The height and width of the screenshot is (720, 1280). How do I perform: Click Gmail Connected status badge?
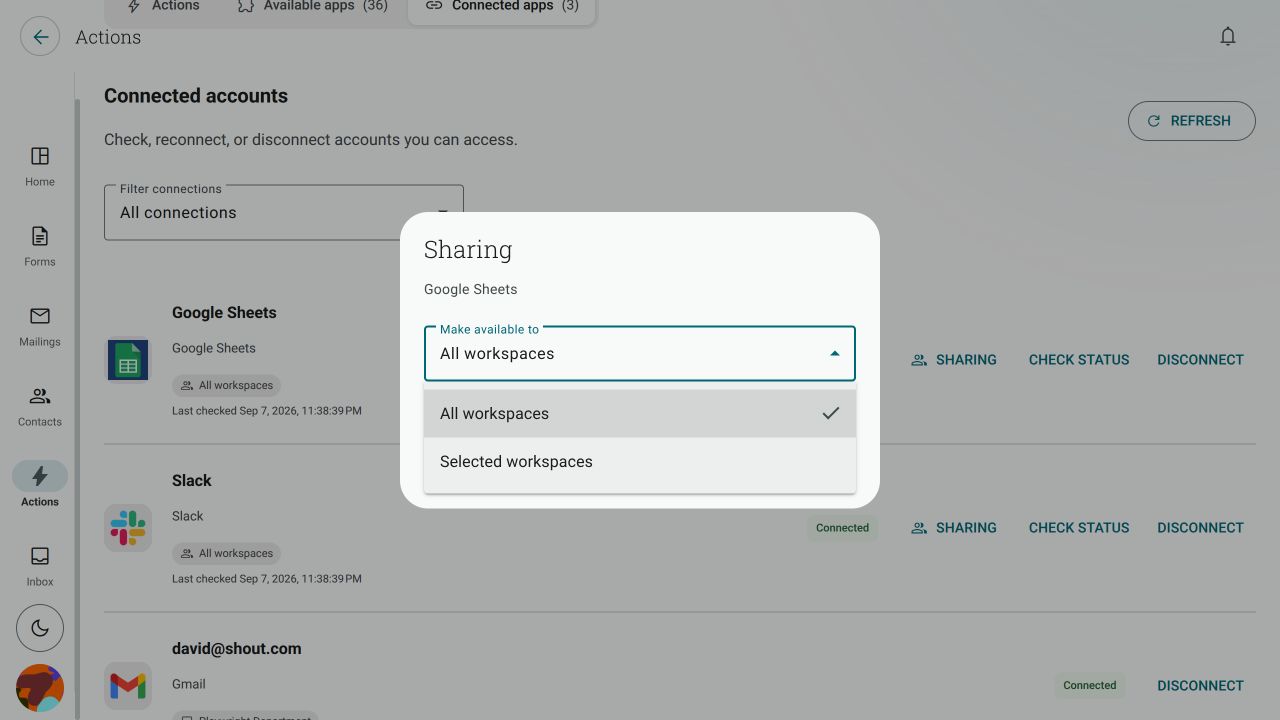click(x=1089, y=685)
